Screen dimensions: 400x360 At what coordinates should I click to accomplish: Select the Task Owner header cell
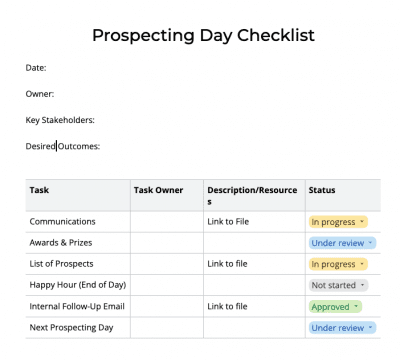click(167, 195)
